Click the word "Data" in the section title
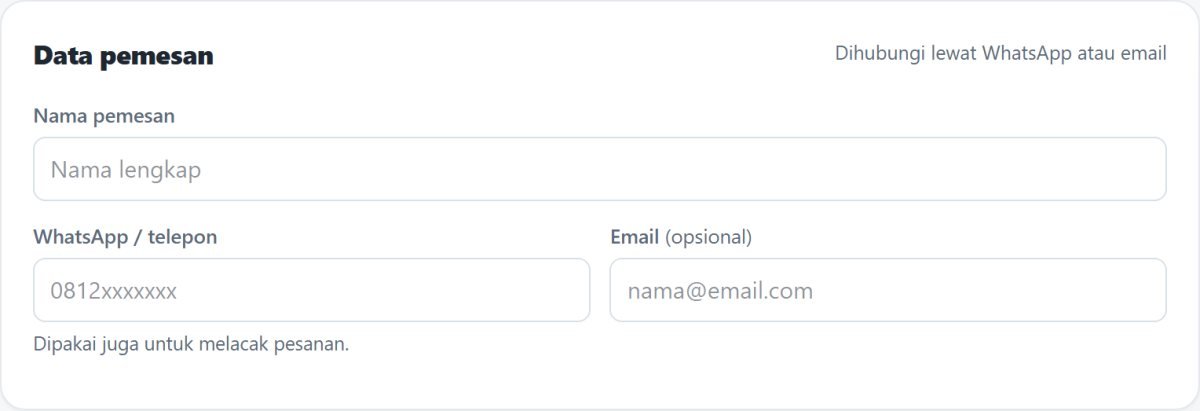This screenshot has height=411, width=1200. point(60,56)
